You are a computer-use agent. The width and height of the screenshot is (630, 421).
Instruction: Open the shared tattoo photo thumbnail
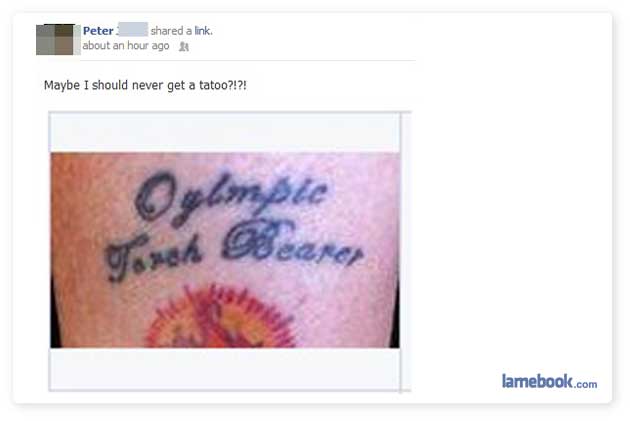click(x=225, y=250)
